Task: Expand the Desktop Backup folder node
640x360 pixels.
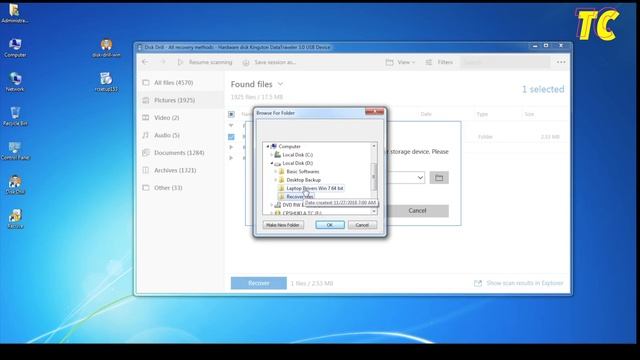Action: [276, 180]
